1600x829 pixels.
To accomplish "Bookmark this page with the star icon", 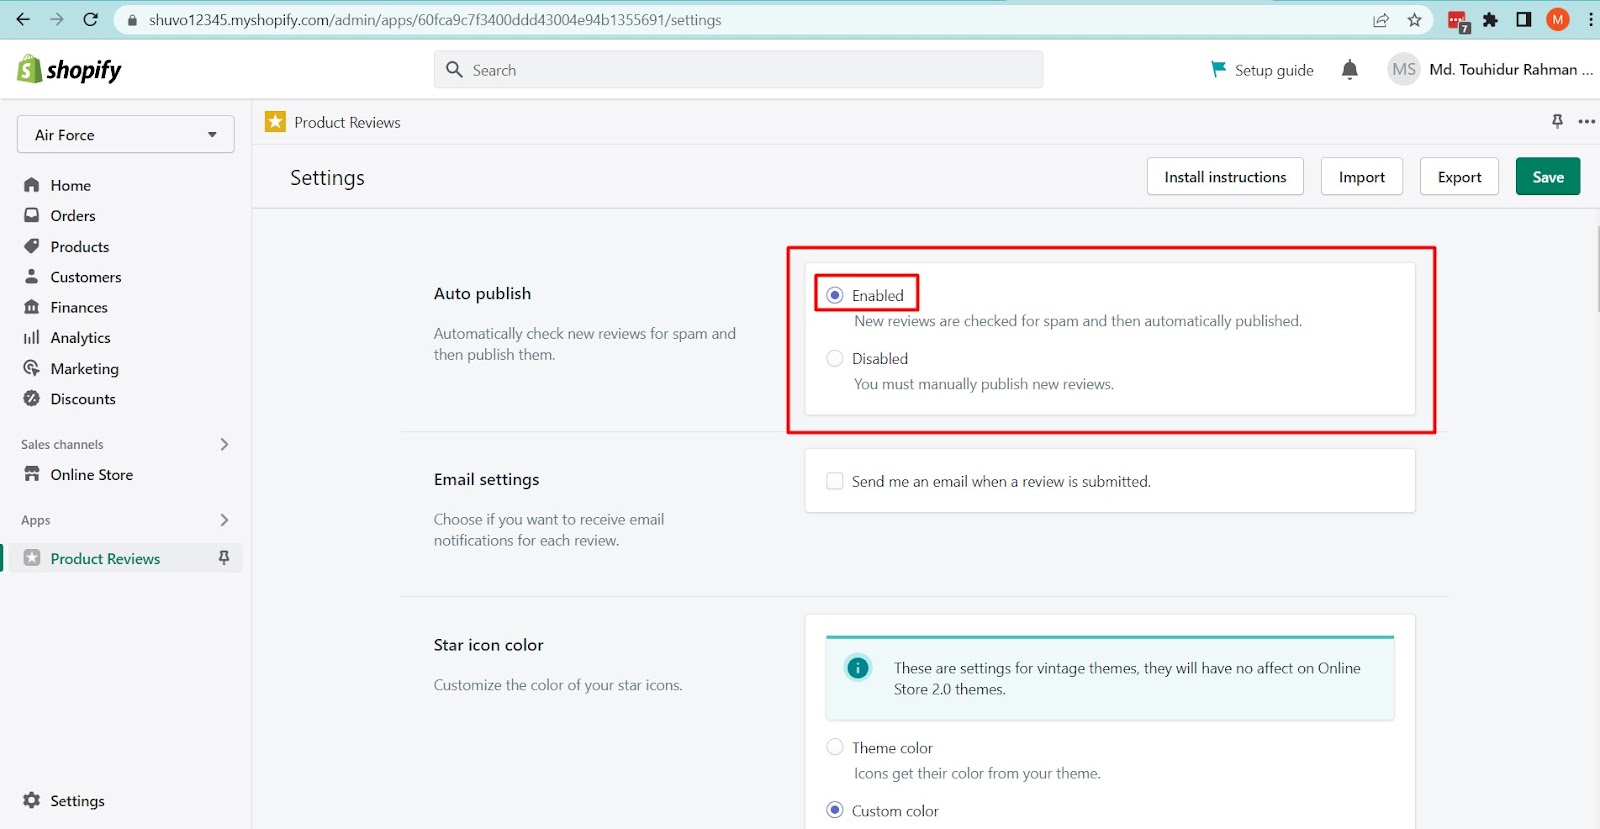I will [1414, 20].
